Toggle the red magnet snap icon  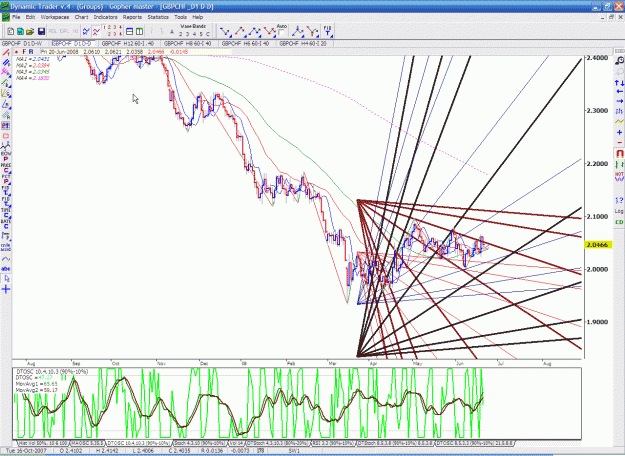tap(619, 153)
